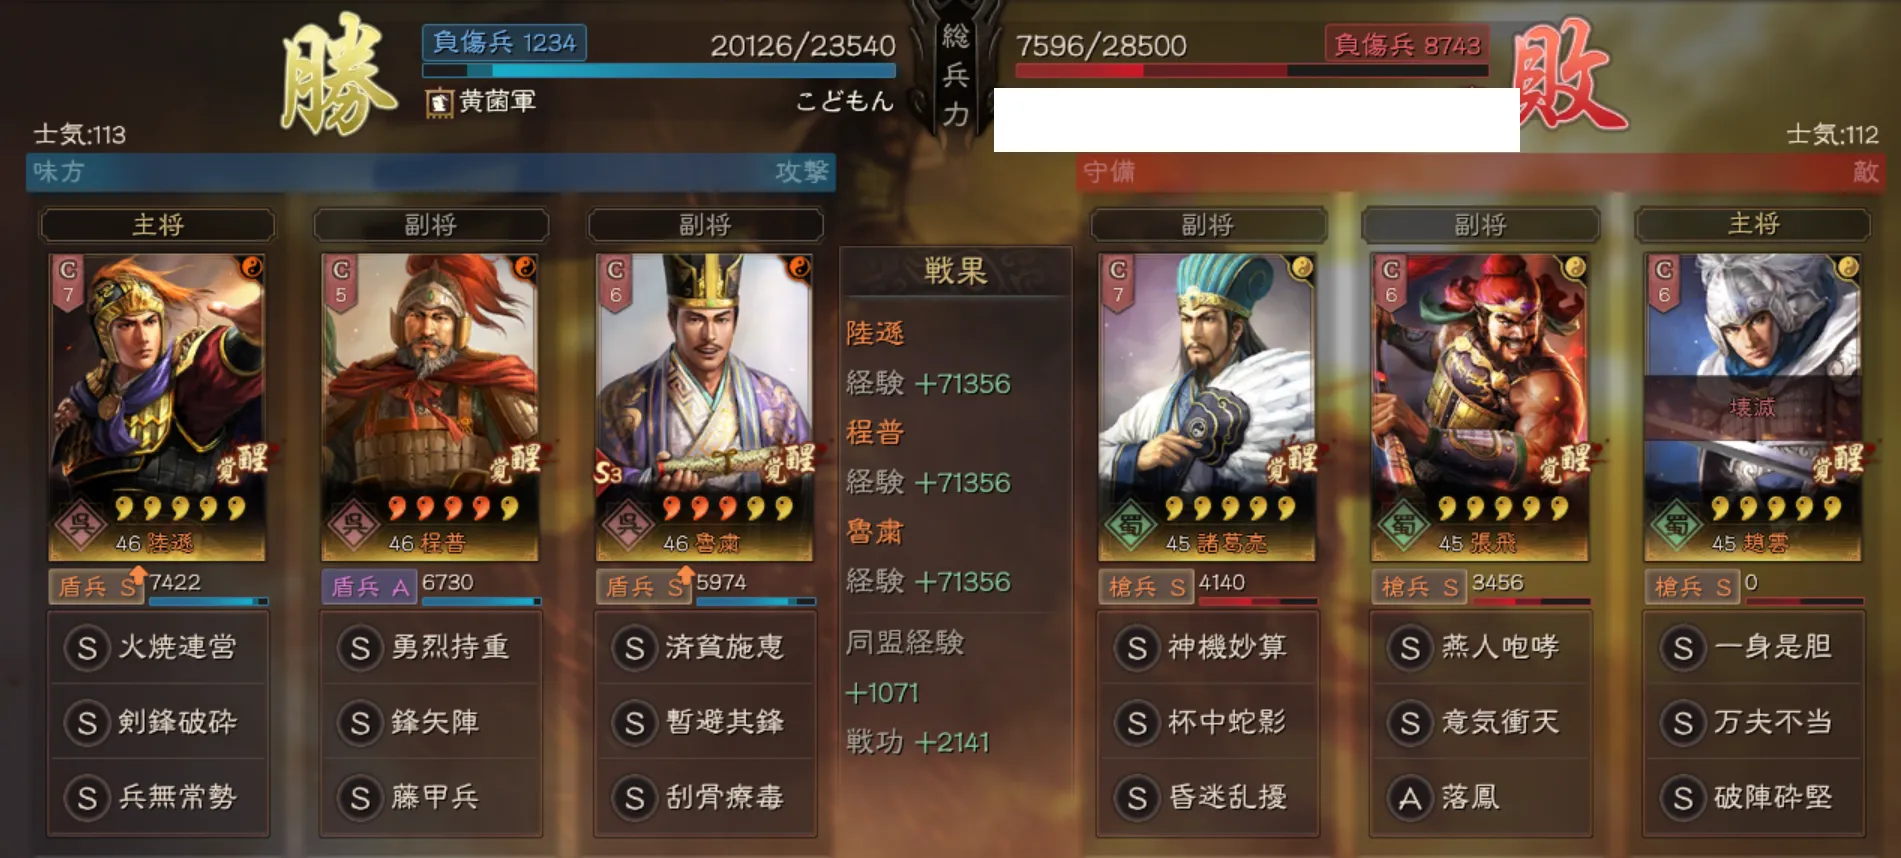Open 陸遜 general portrait card

[157, 406]
